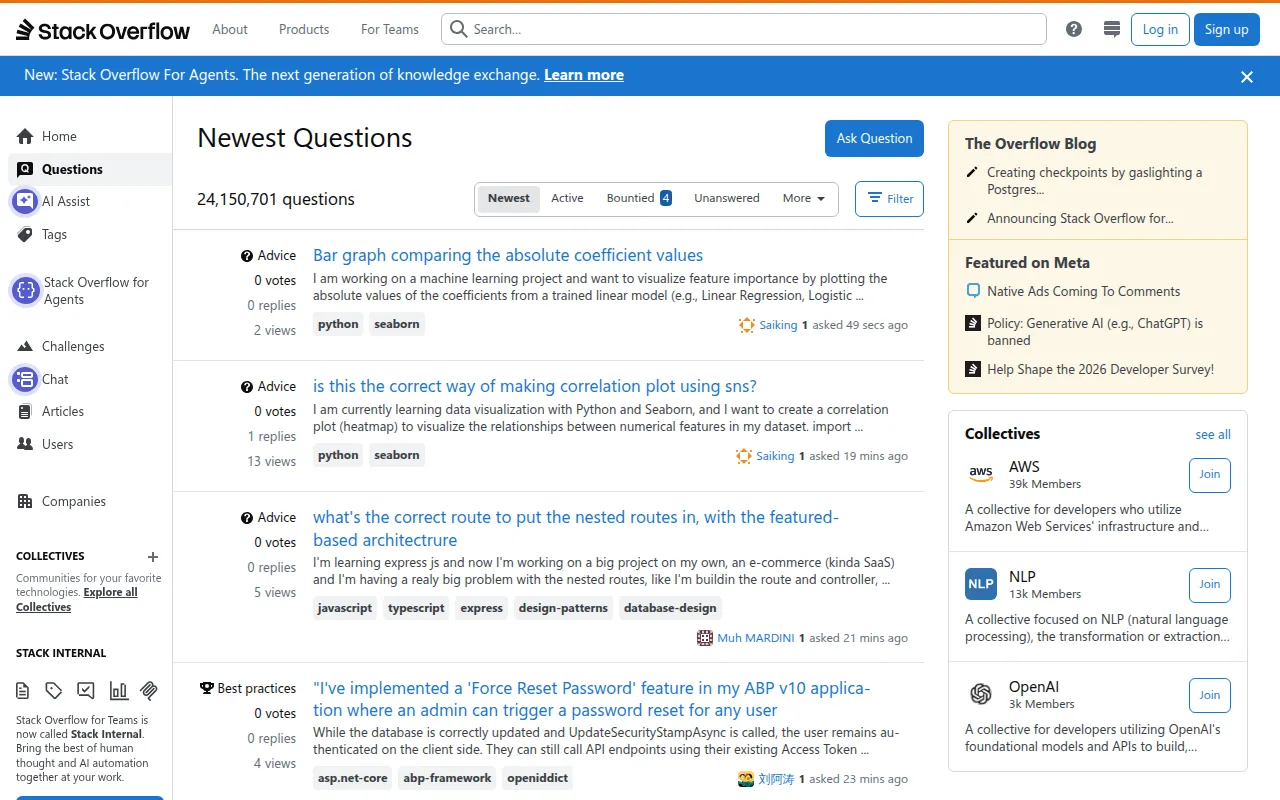Open Muh MARDINI's user profile link
The image size is (1280, 800).
[x=756, y=638]
